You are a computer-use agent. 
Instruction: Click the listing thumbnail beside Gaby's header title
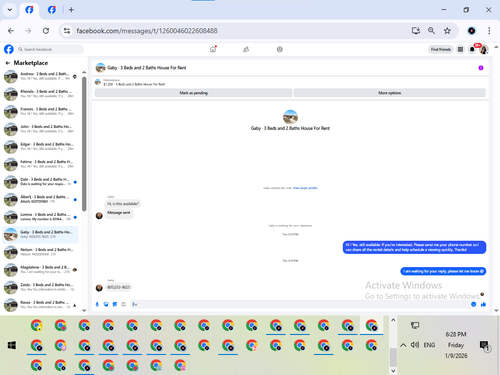pyautogui.click(x=100, y=68)
